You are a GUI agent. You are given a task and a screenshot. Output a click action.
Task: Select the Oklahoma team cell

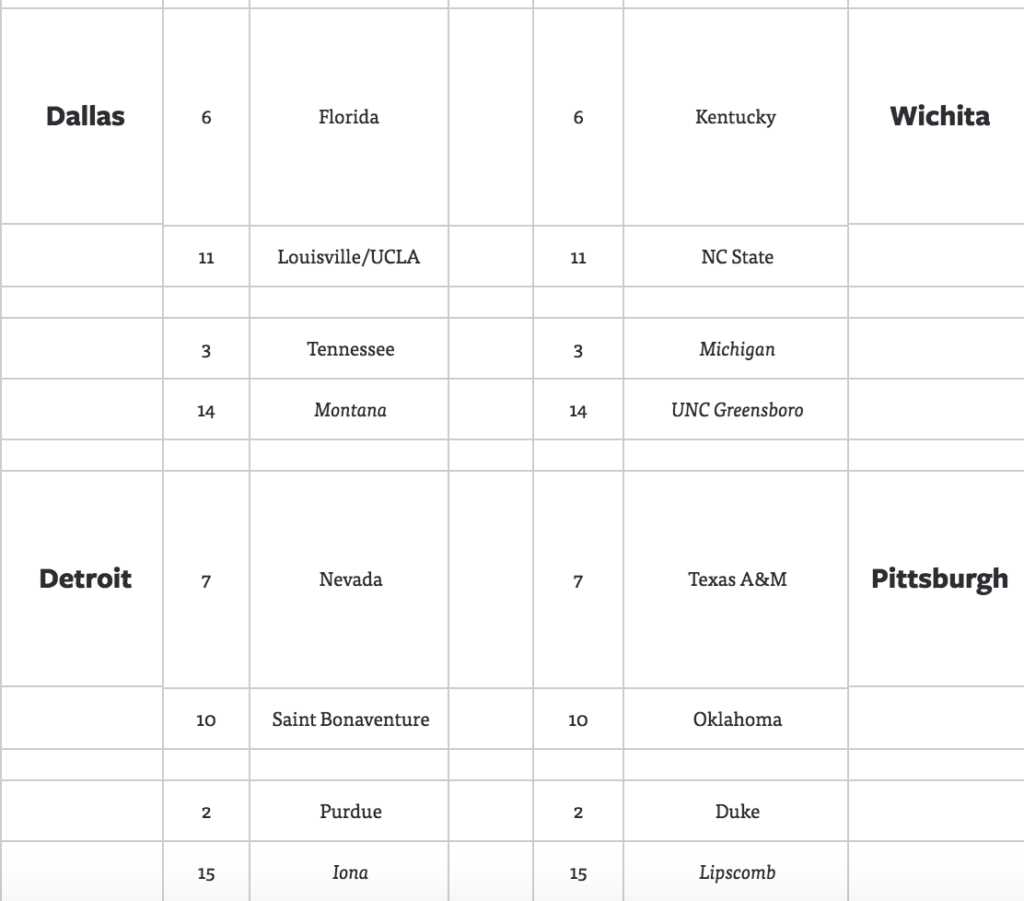[737, 719]
